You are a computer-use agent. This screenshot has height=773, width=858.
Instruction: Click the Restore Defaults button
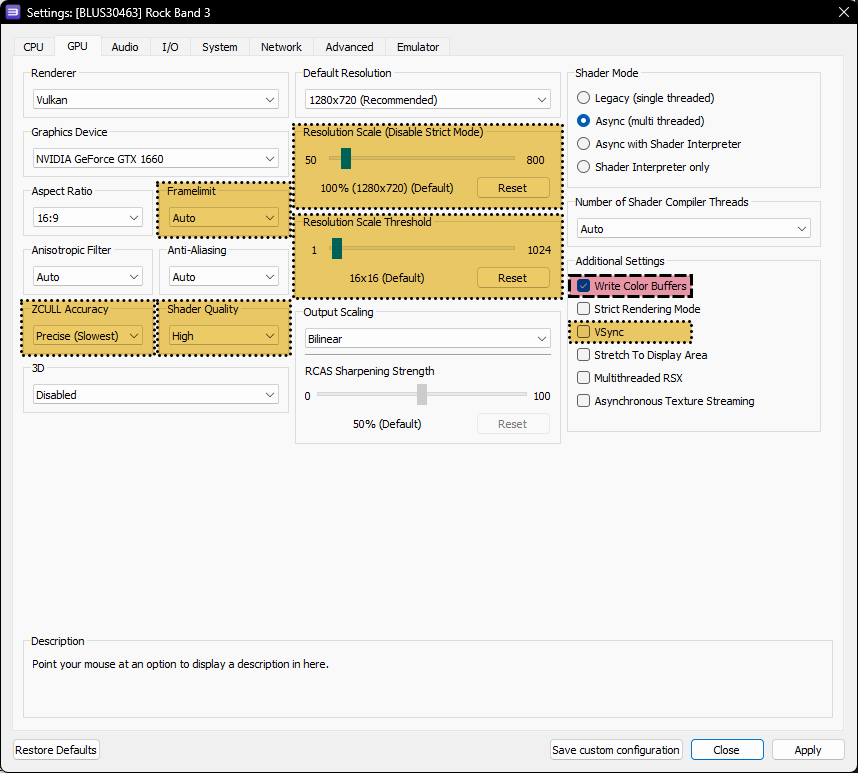click(56, 749)
